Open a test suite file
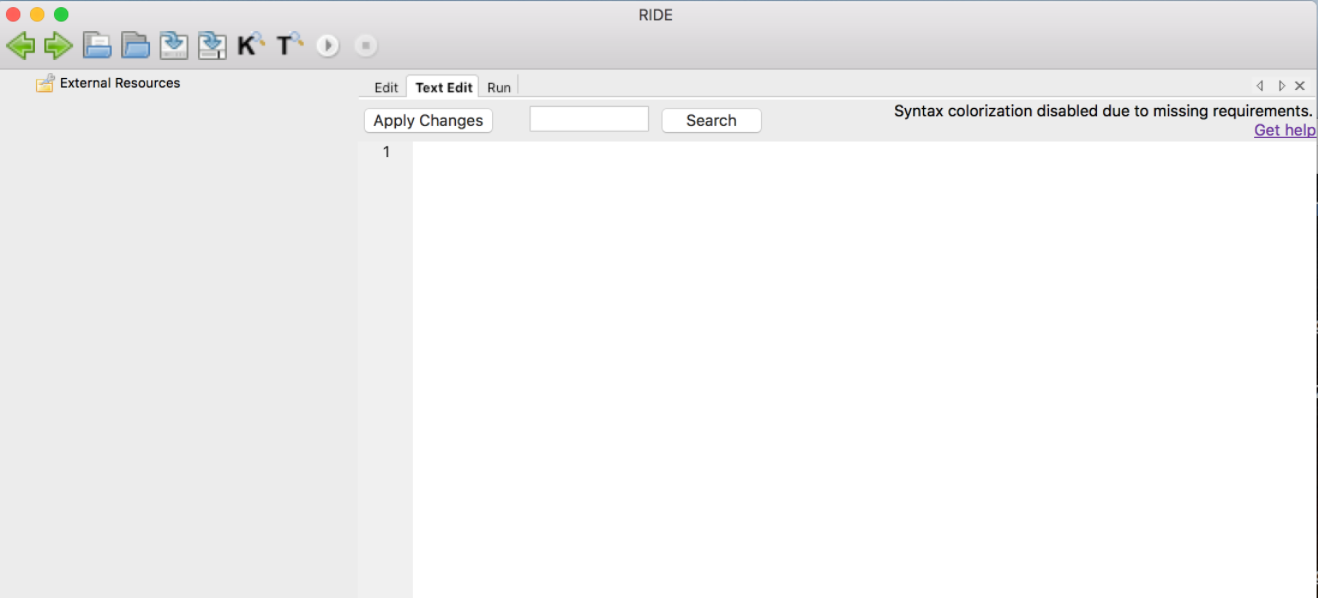Screen dimensions: 1318x598 click(97, 44)
